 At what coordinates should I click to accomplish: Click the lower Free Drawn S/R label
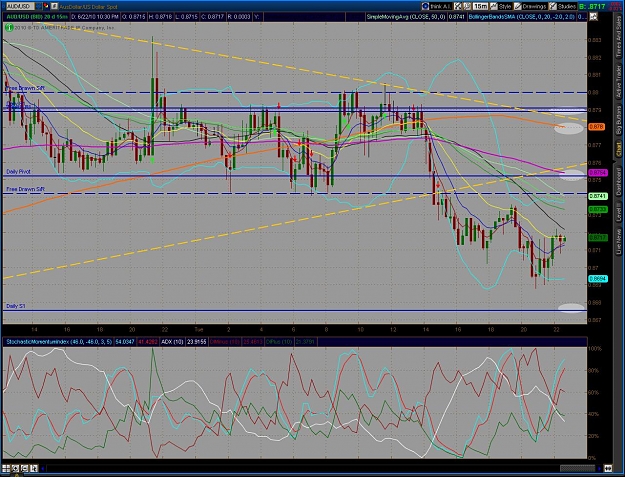pyautogui.click(x=25, y=189)
